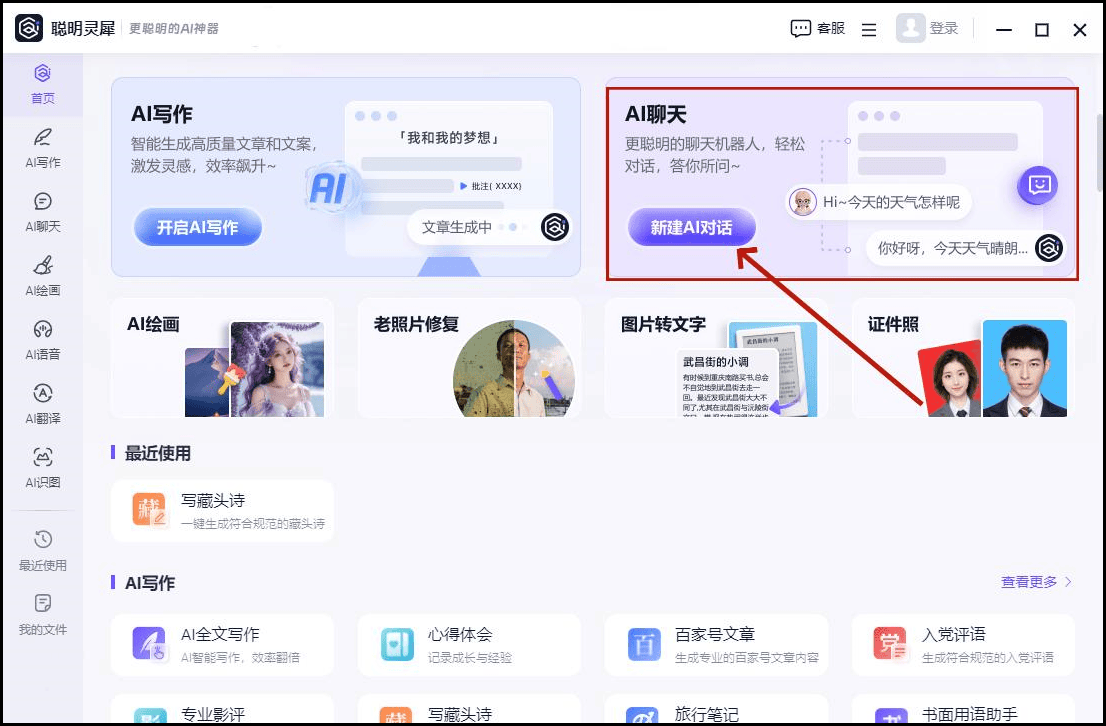Open the 图片转文字 feature card
Viewport: 1106px width, 726px height.
click(716, 358)
